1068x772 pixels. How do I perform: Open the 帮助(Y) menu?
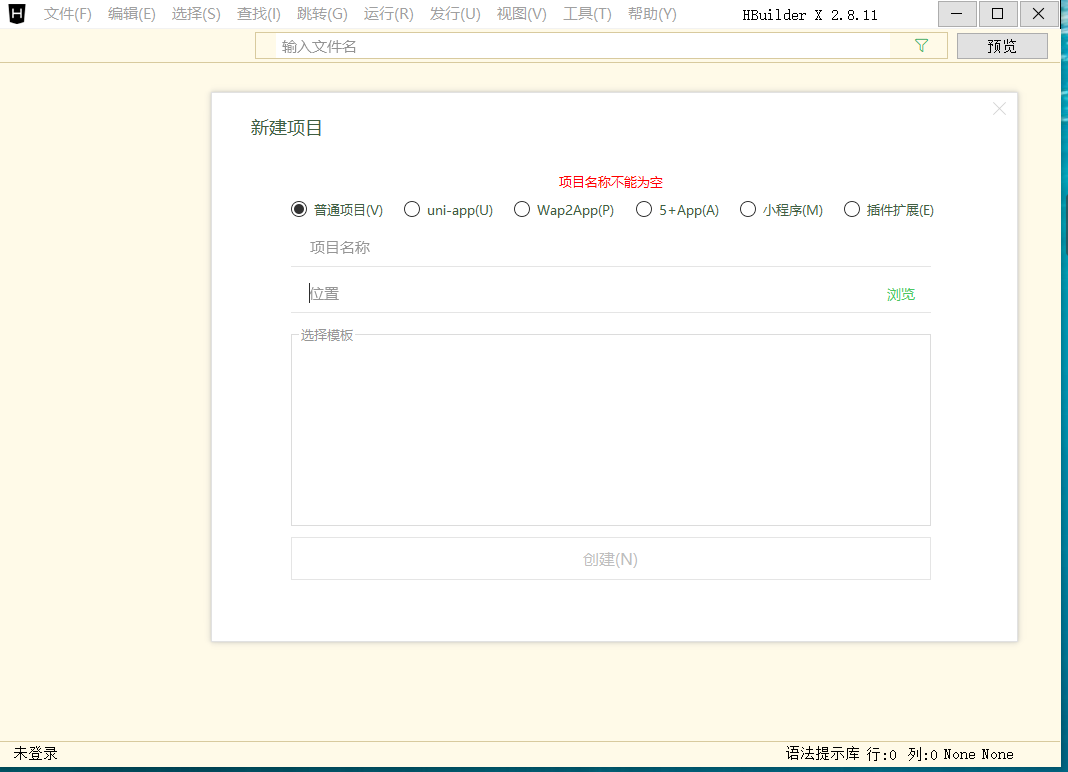[x=652, y=14]
